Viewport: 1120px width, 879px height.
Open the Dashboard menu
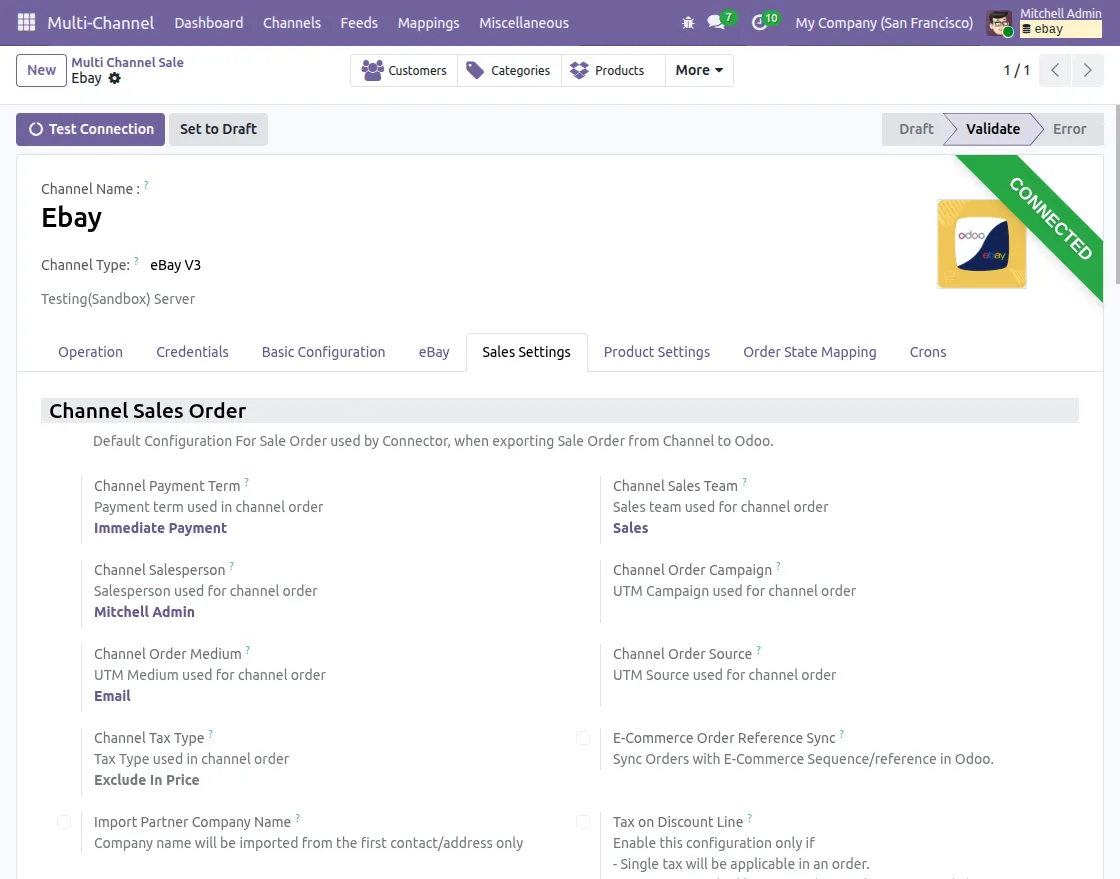coord(209,23)
